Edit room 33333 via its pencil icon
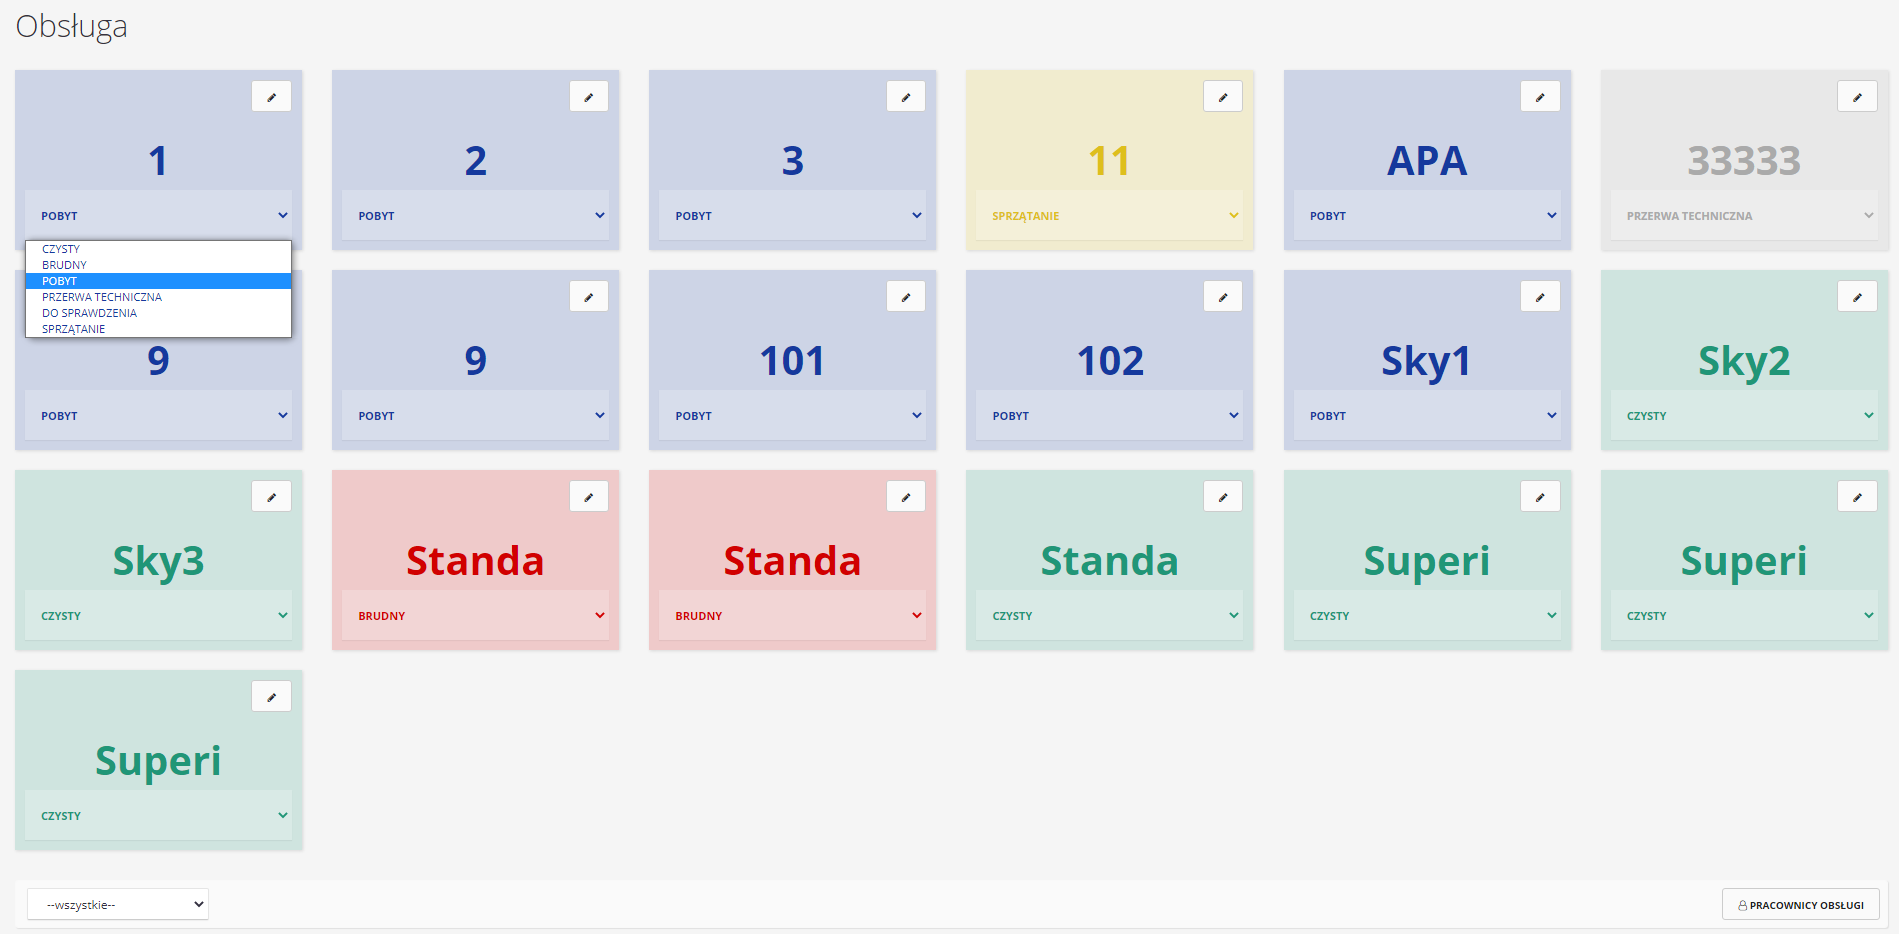The image size is (1899, 934). (1857, 97)
